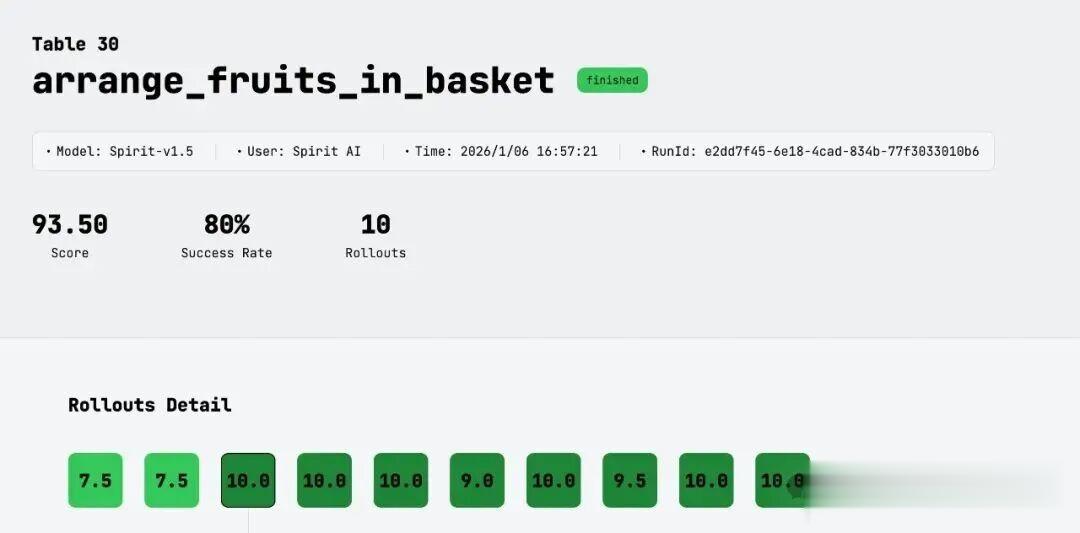Open the tenth, partially covered rollout tile
This screenshot has width=1080, height=533.
(x=778, y=480)
